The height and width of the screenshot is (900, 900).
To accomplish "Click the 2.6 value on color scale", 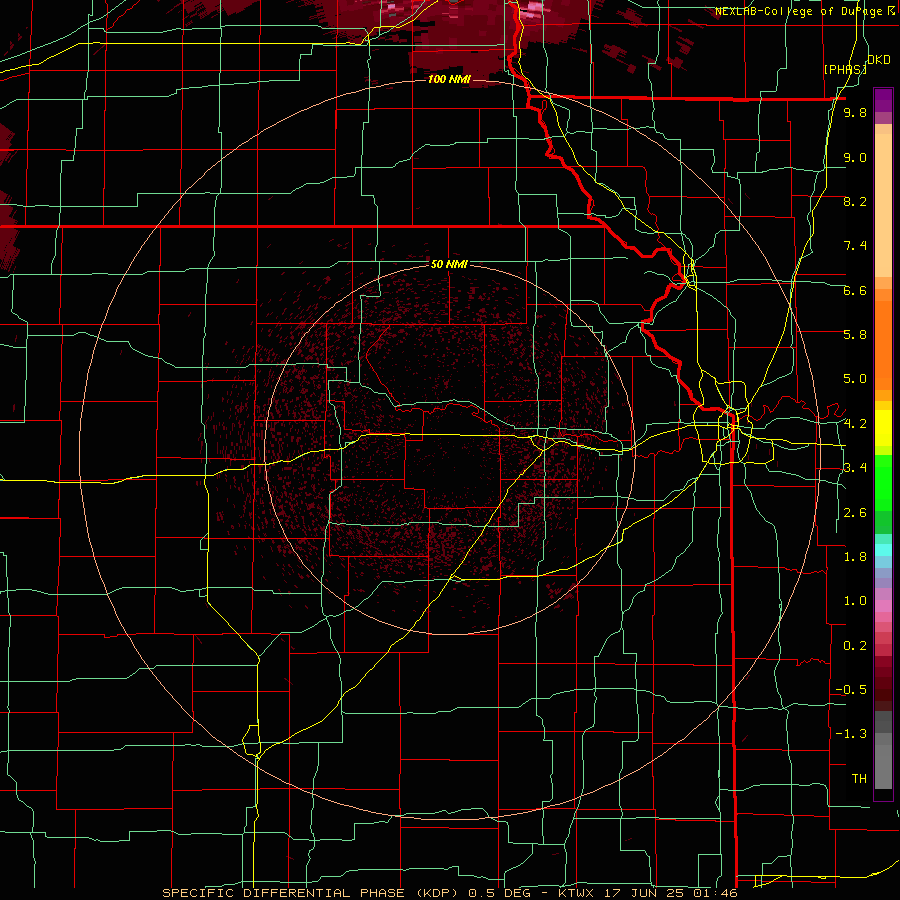I will [855, 513].
